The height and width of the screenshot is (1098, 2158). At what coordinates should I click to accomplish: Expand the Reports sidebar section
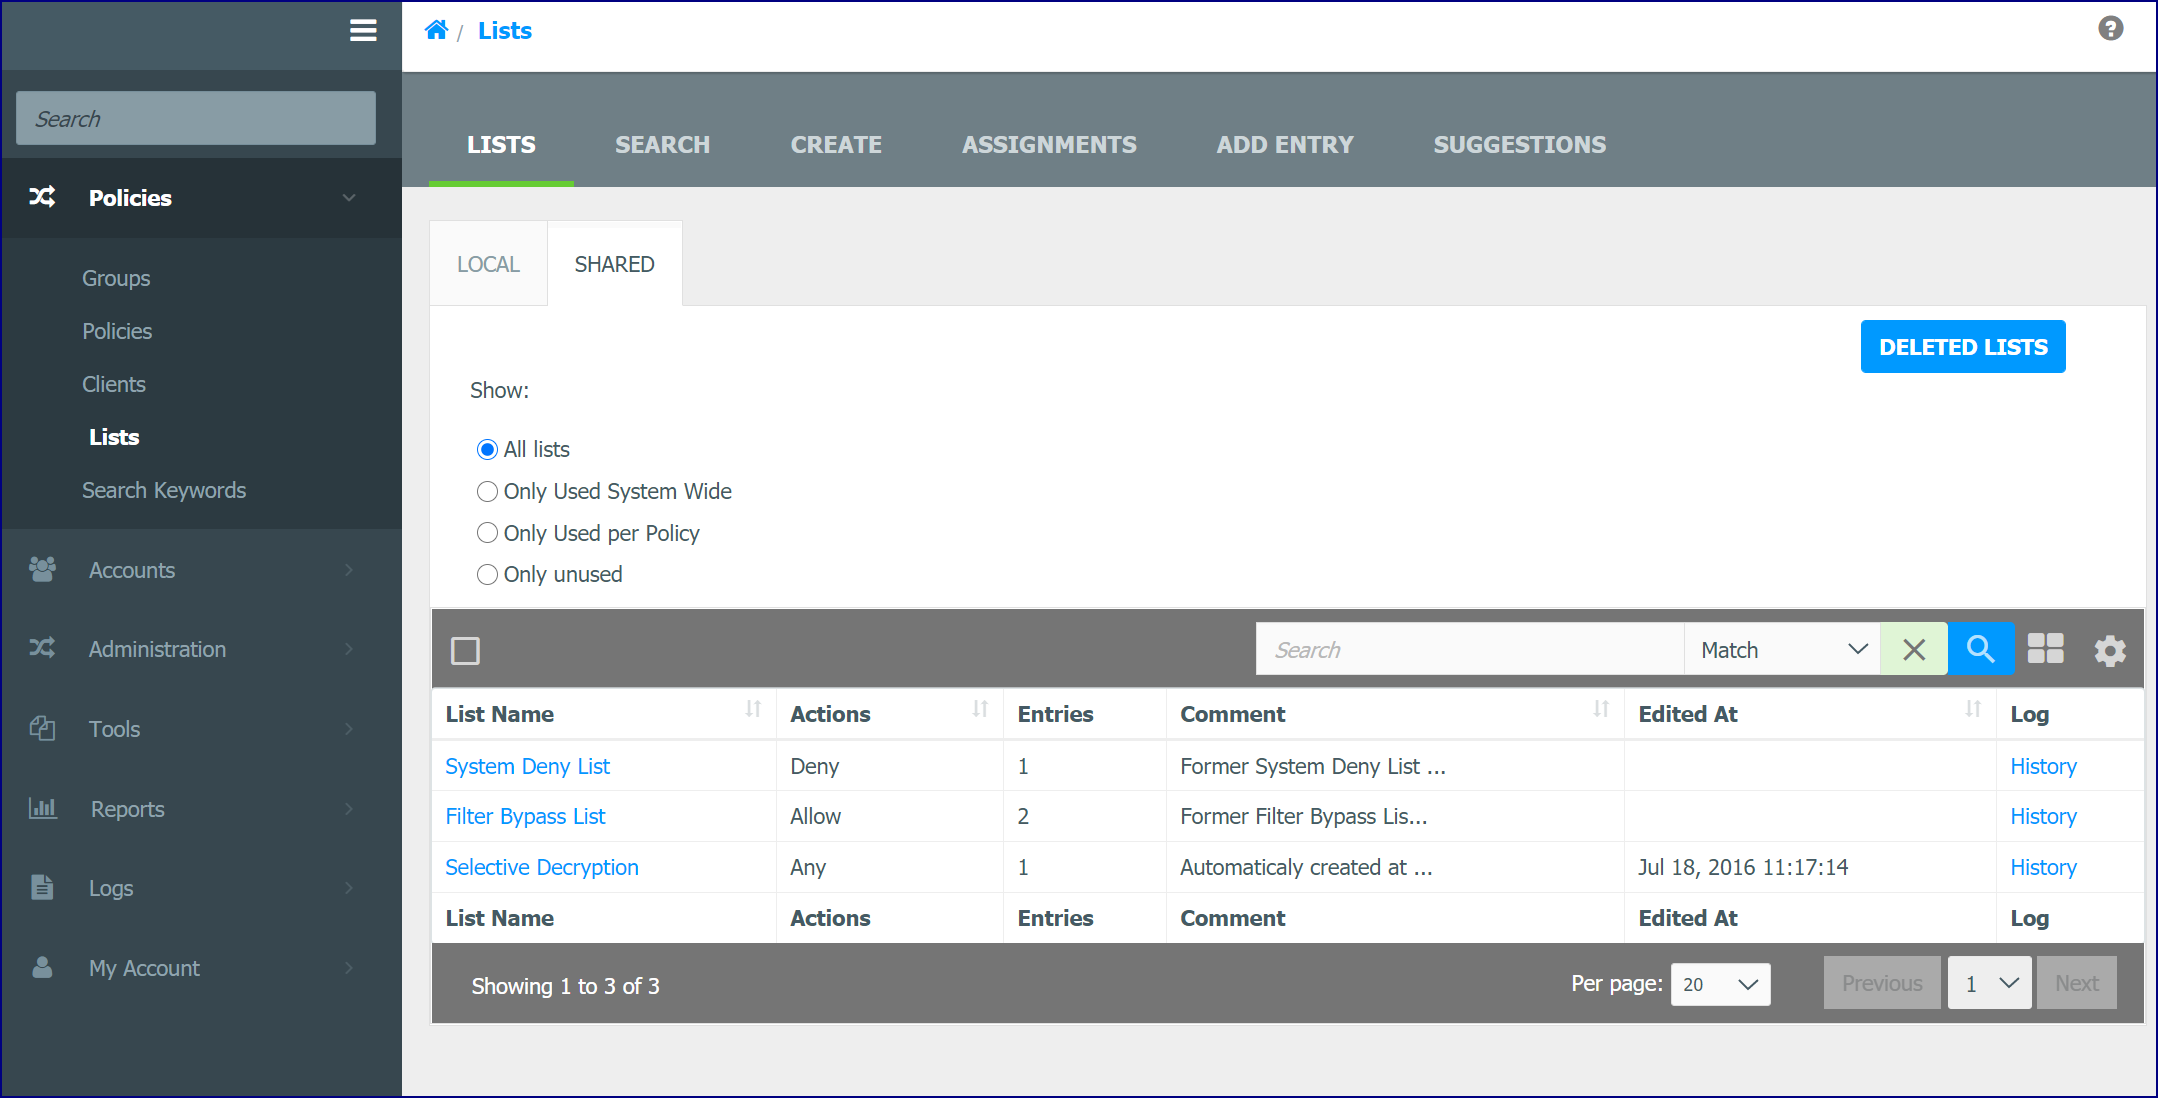[x=348, y=808]
